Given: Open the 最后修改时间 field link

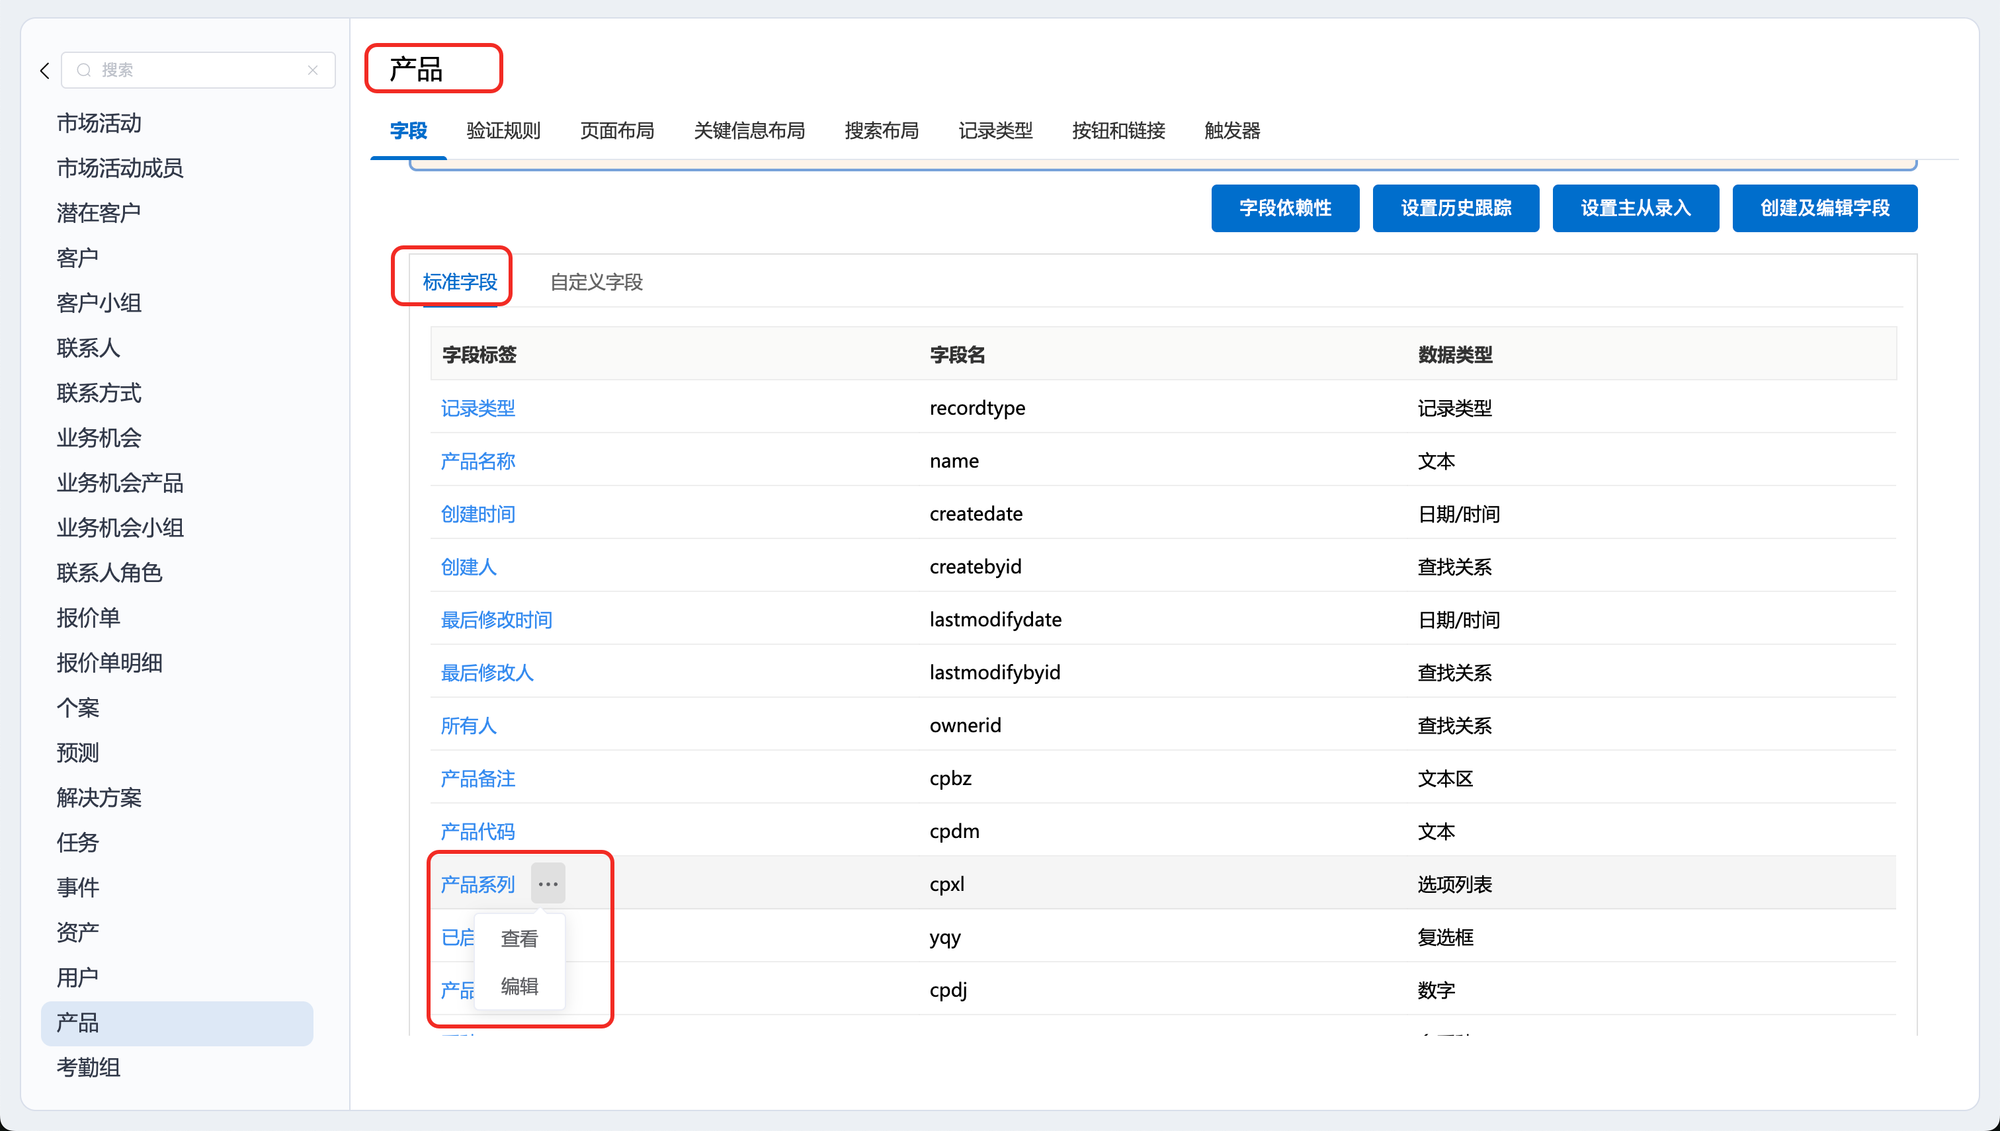Looking at the screenshot, I should click(496, 620).
